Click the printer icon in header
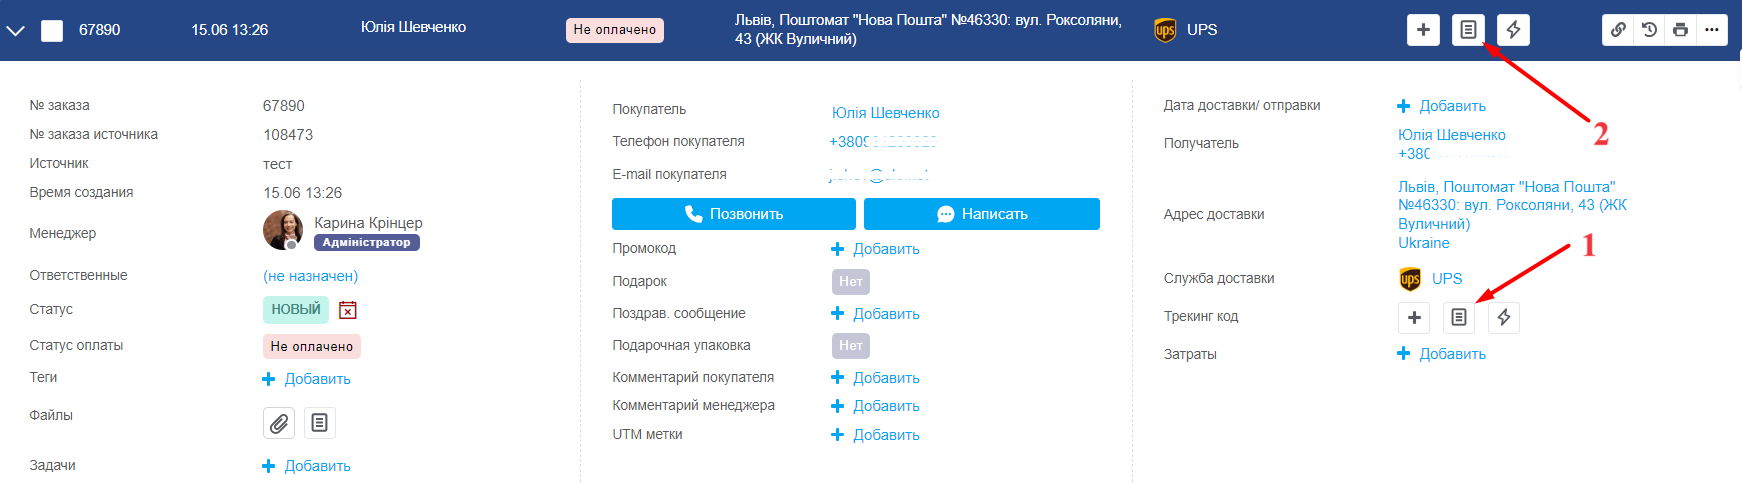Image resolution: width=1742 pixels, height=483 pixels. [1680, 30]
